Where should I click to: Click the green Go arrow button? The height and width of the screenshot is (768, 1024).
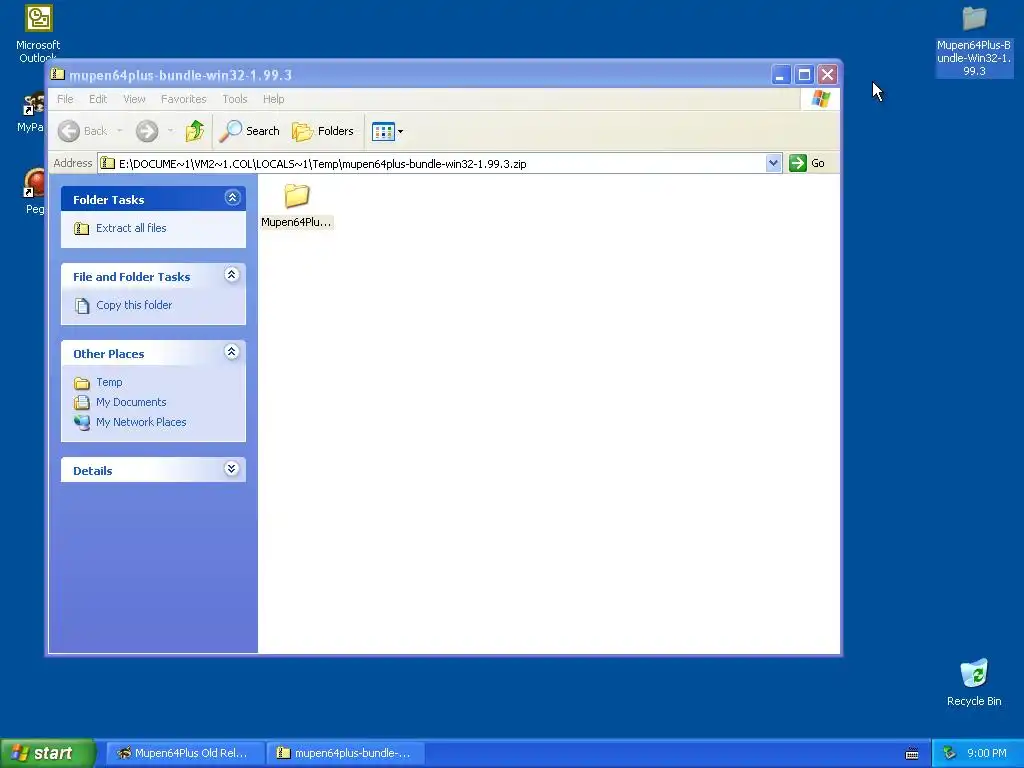(797, 163)
